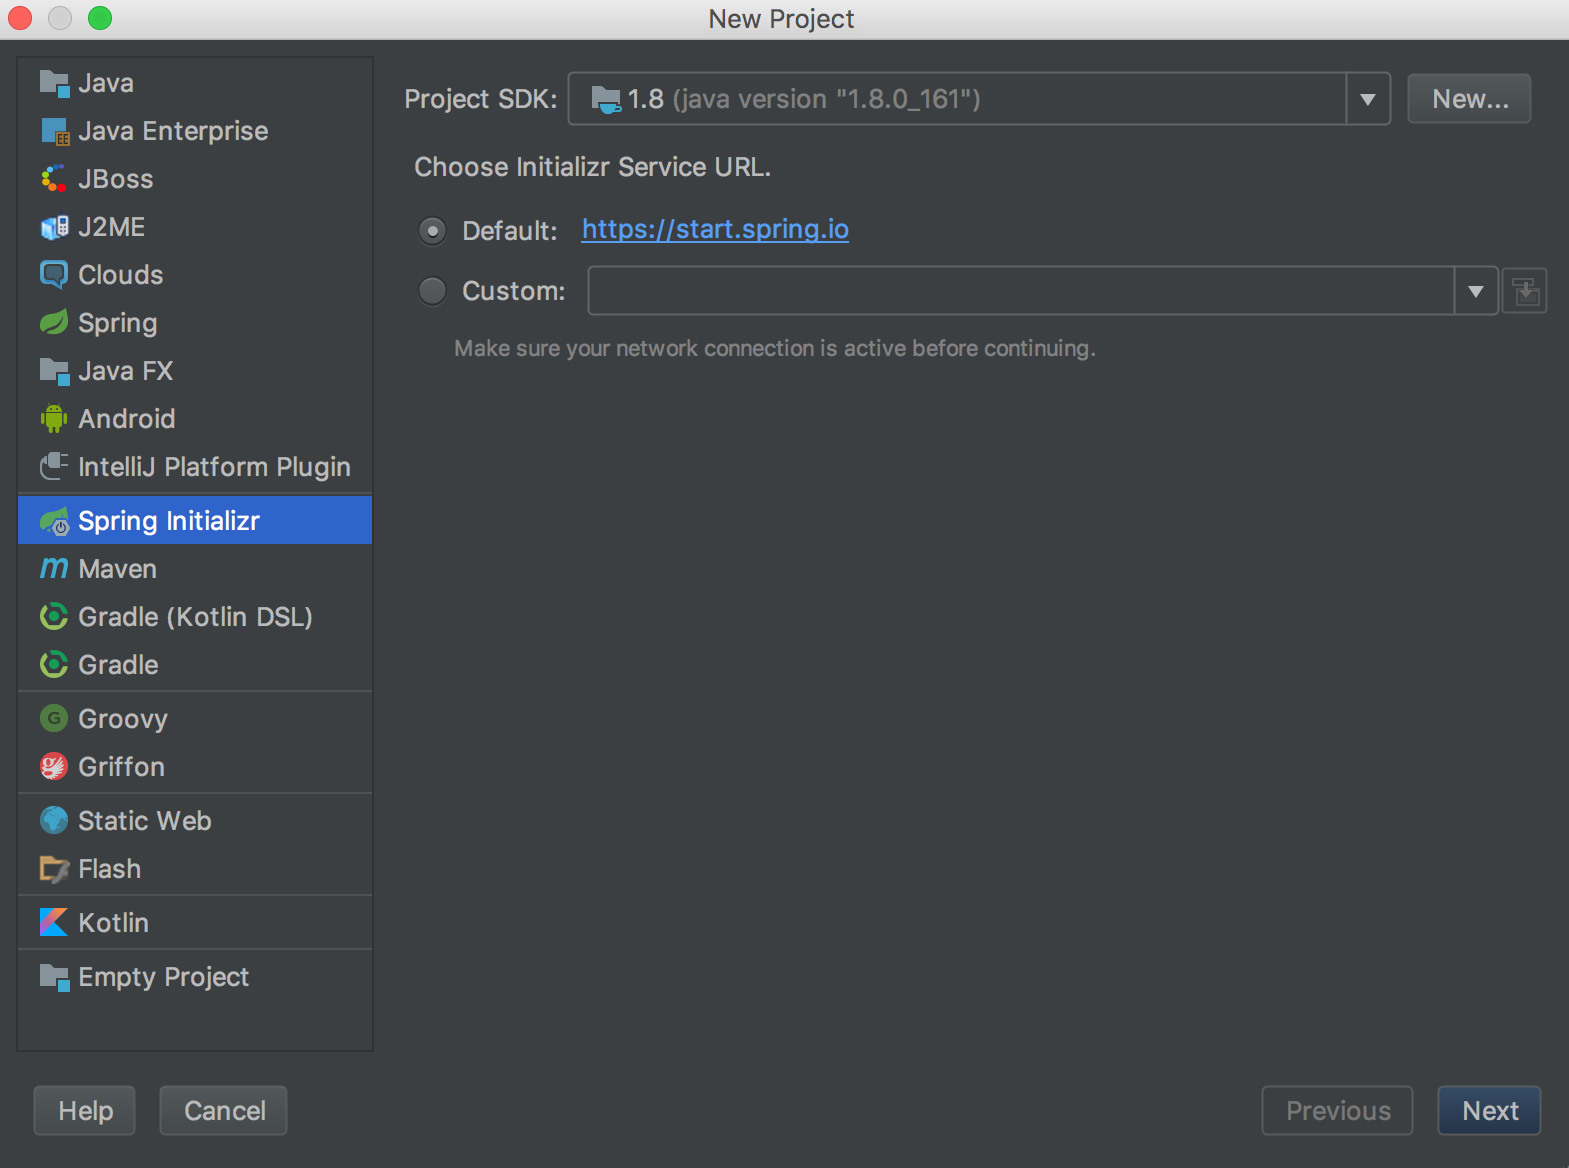1569x1168 pixels.
Task: Click into the Custom URL text field
Action: pyautogui.click(x=1020, y=291)
